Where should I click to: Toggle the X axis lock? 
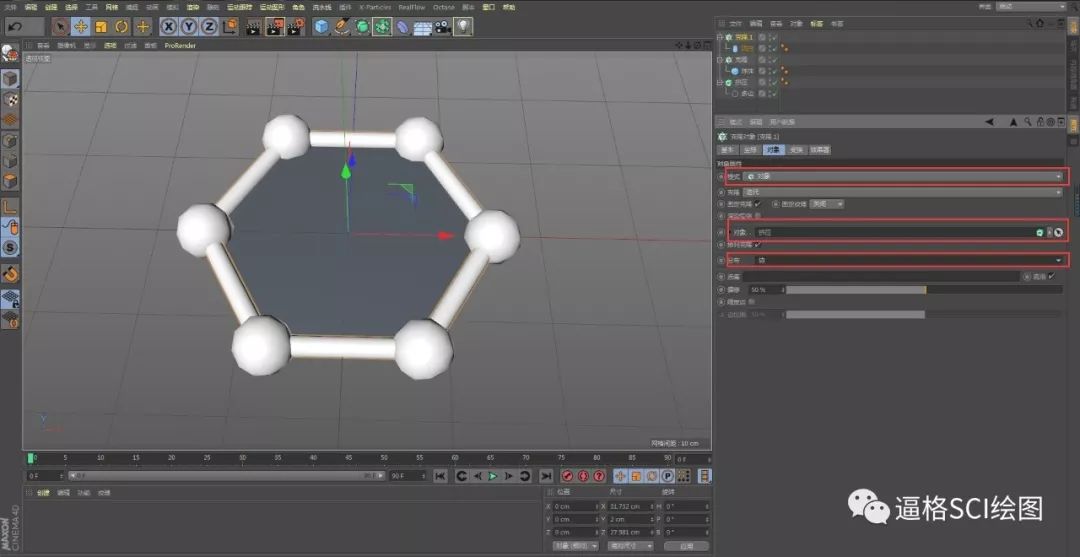coord(168,26)
